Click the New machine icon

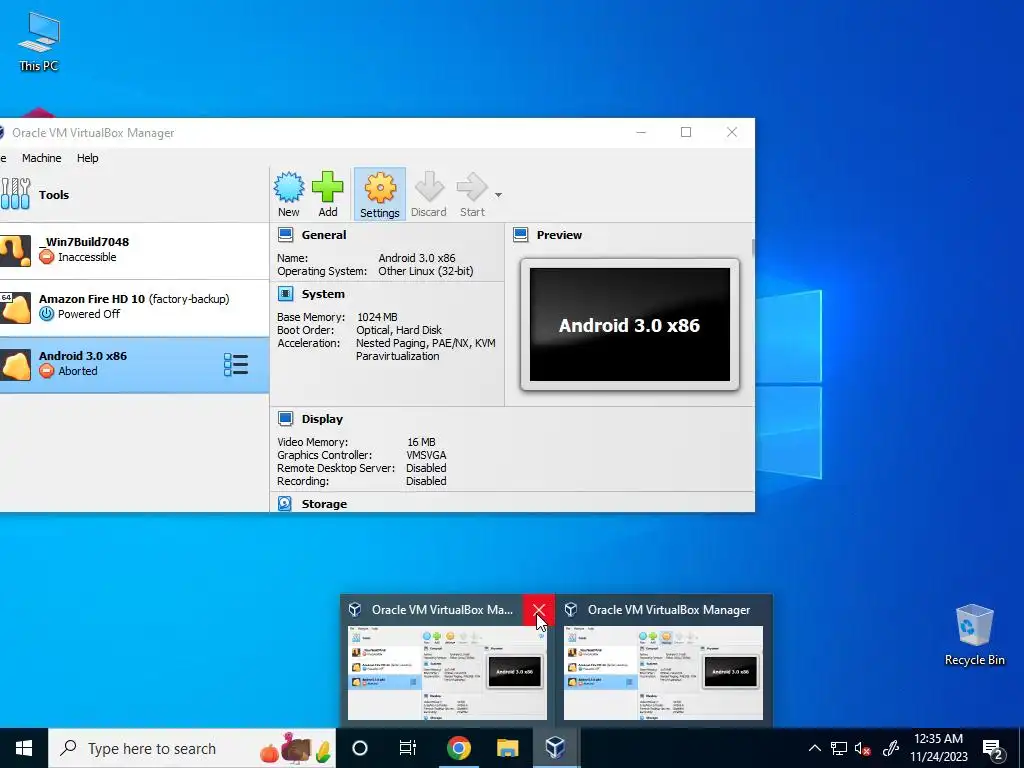click(289, 187)
